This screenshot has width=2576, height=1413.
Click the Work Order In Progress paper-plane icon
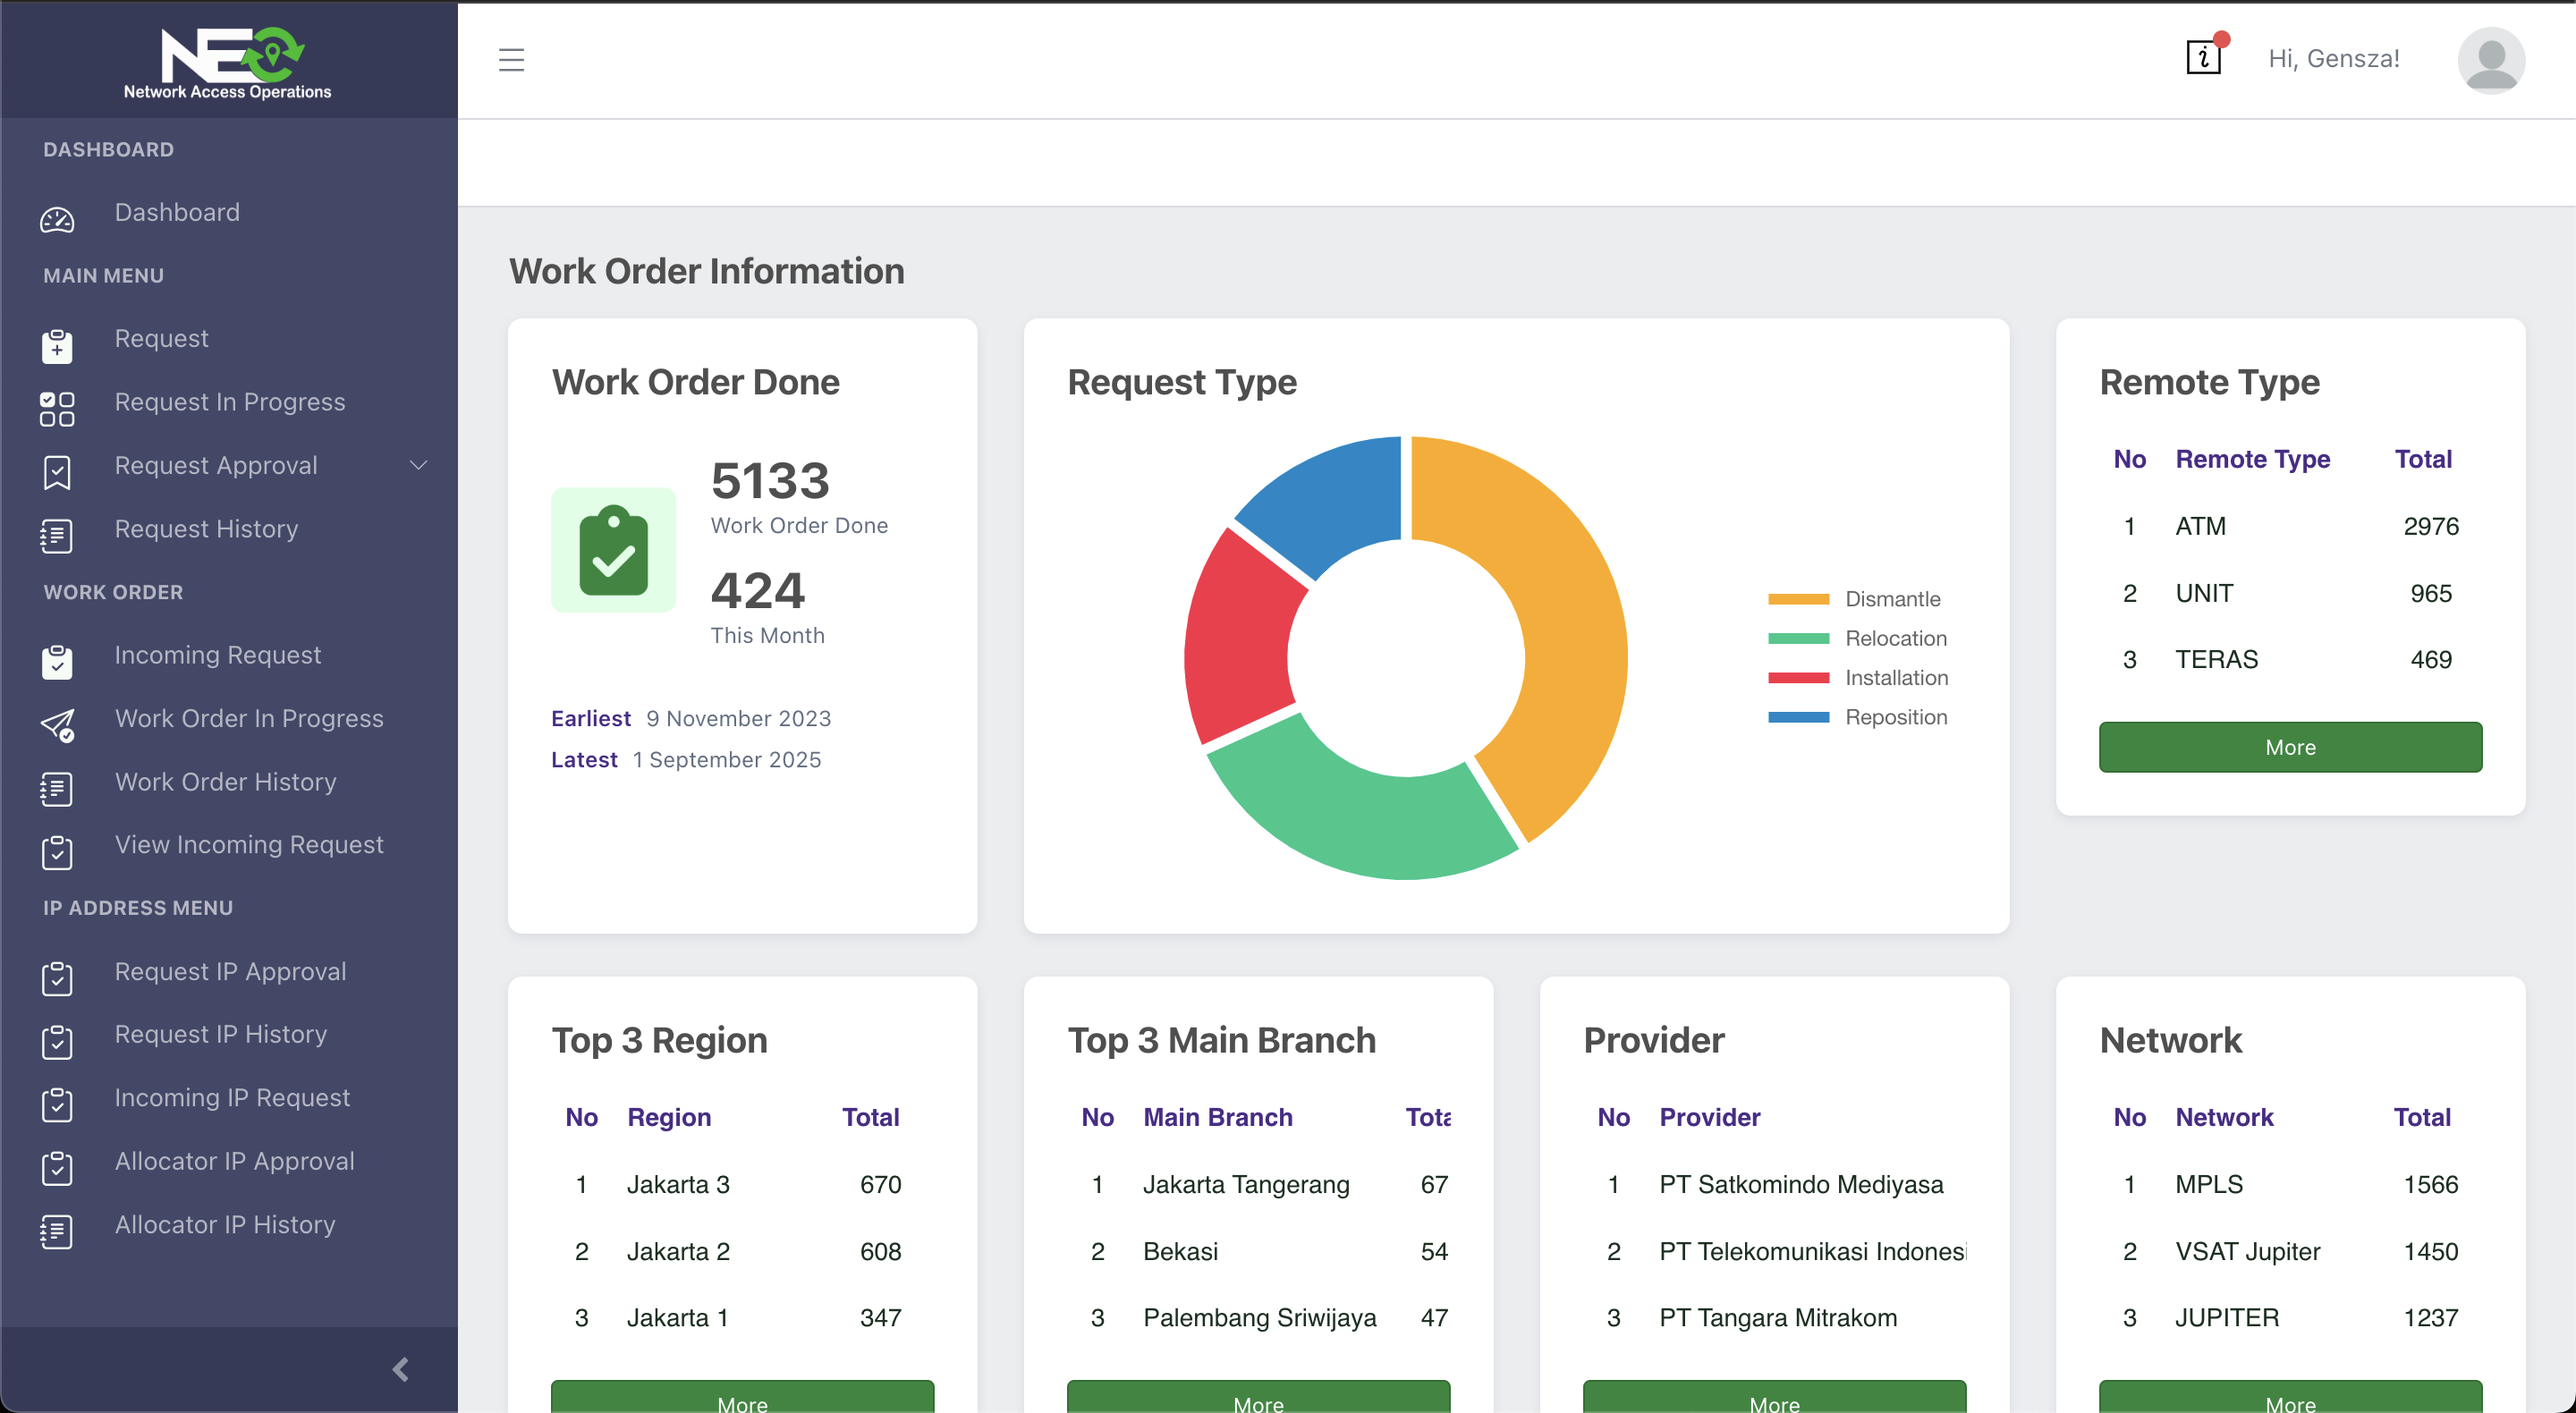(57, 725)
